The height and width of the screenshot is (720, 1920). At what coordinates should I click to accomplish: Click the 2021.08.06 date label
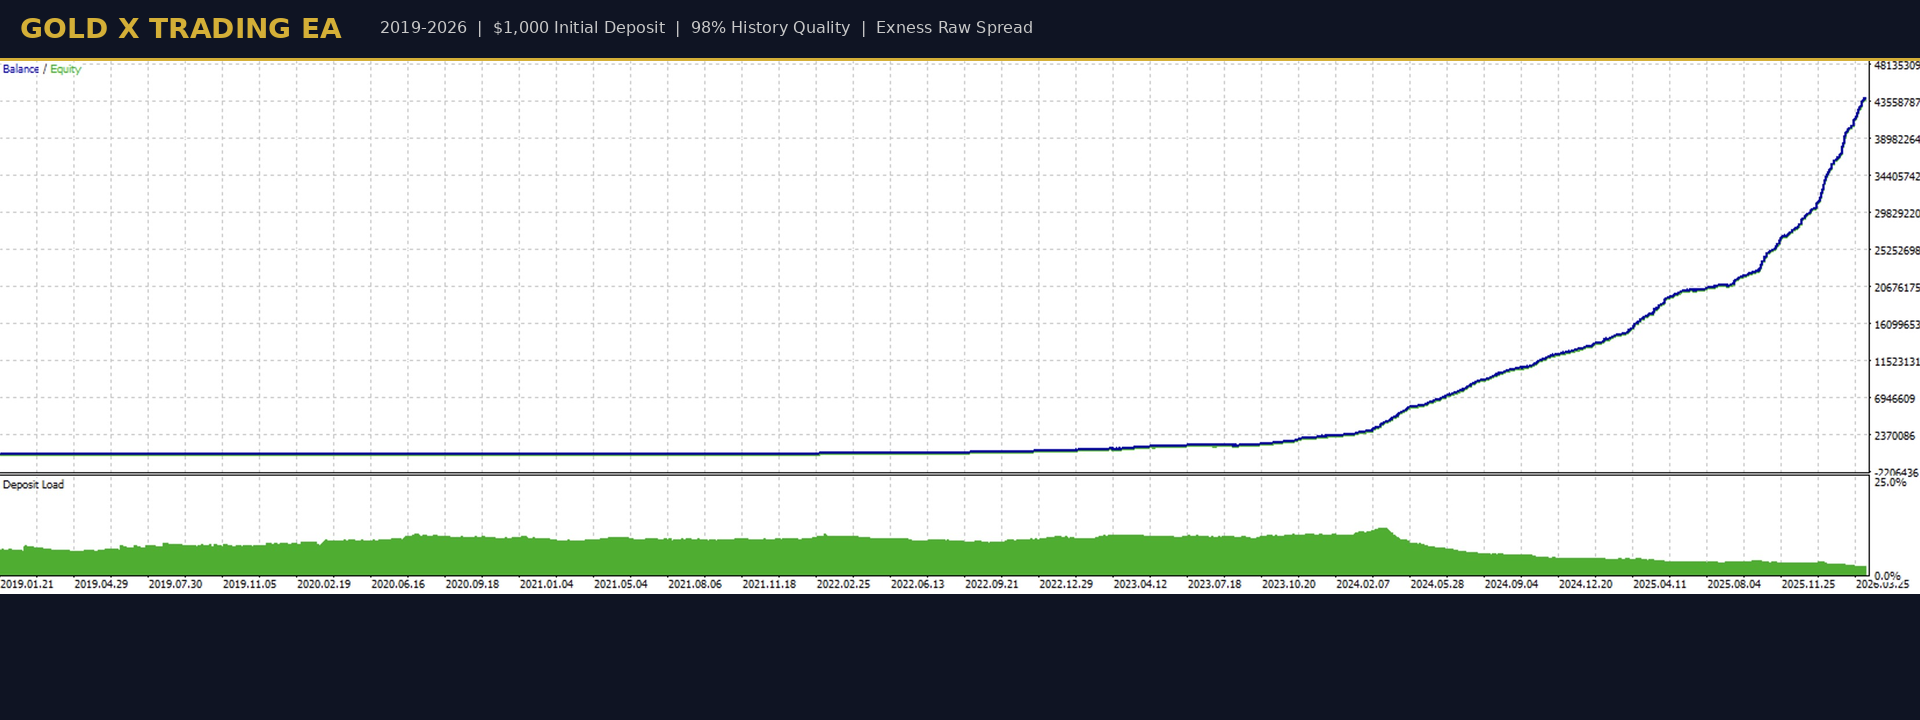click(x=695, y=585)
